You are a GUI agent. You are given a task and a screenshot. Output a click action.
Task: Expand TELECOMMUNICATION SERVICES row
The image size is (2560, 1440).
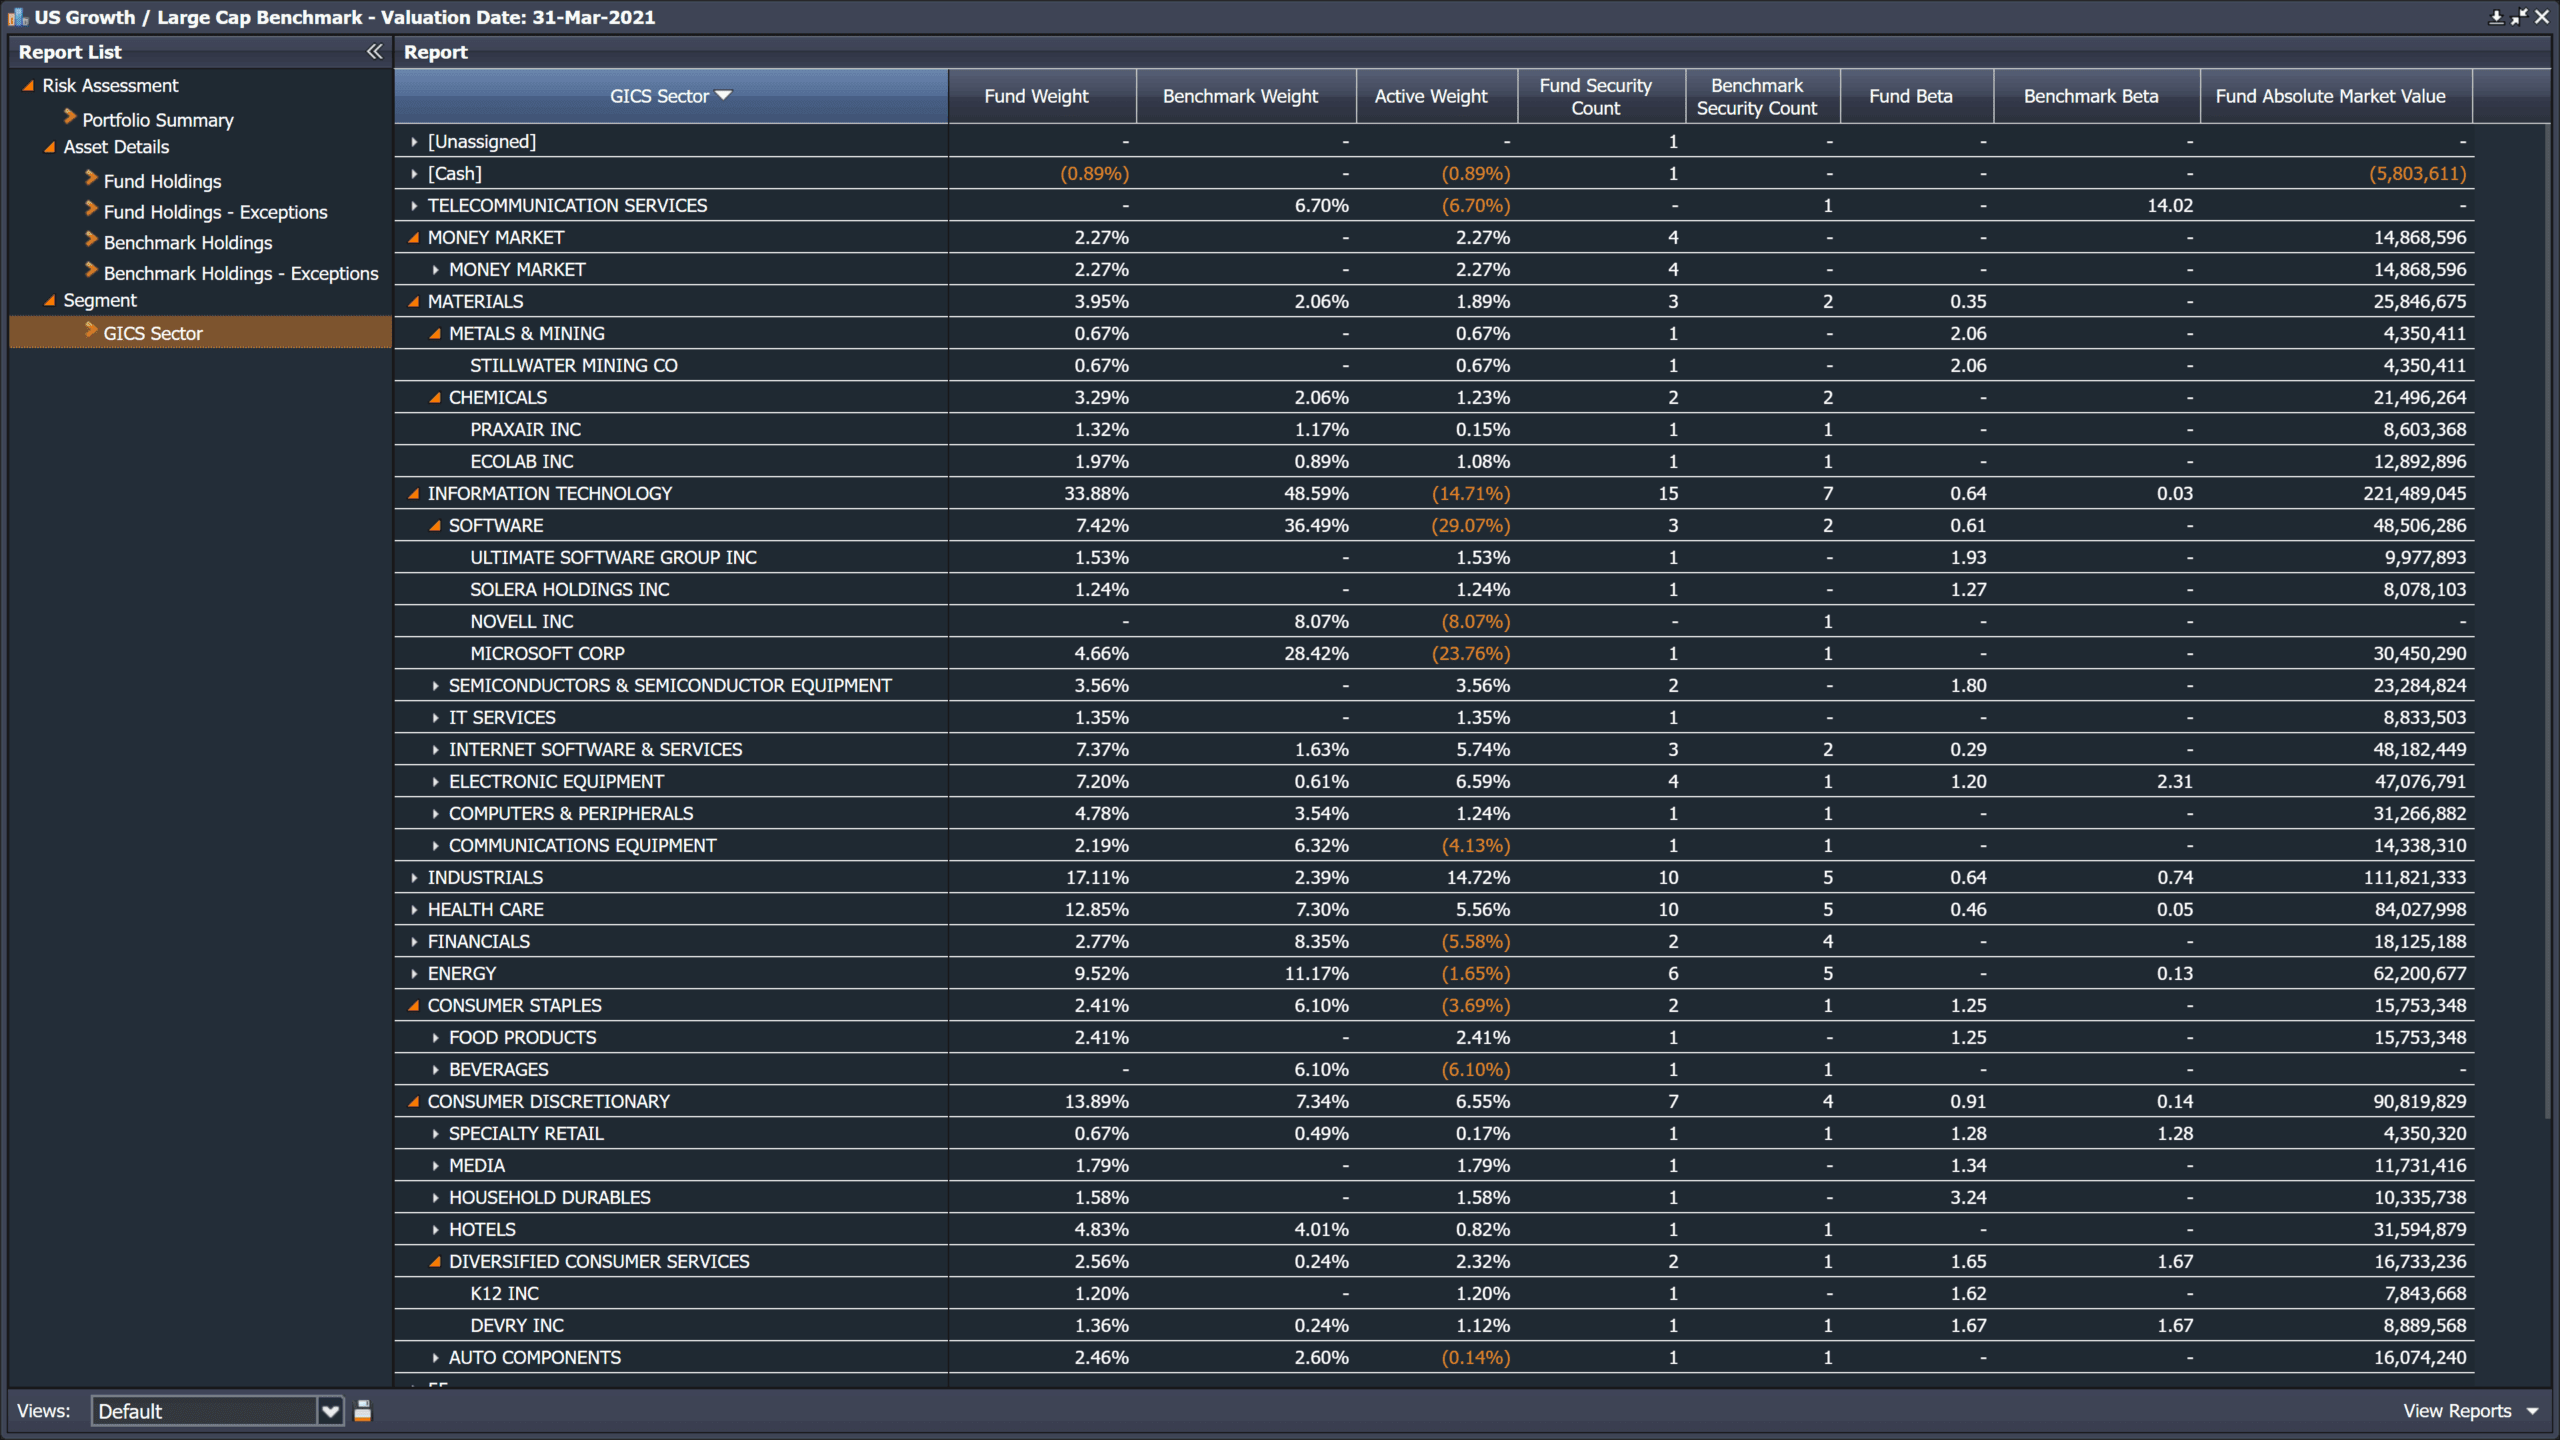pos(414,206)
